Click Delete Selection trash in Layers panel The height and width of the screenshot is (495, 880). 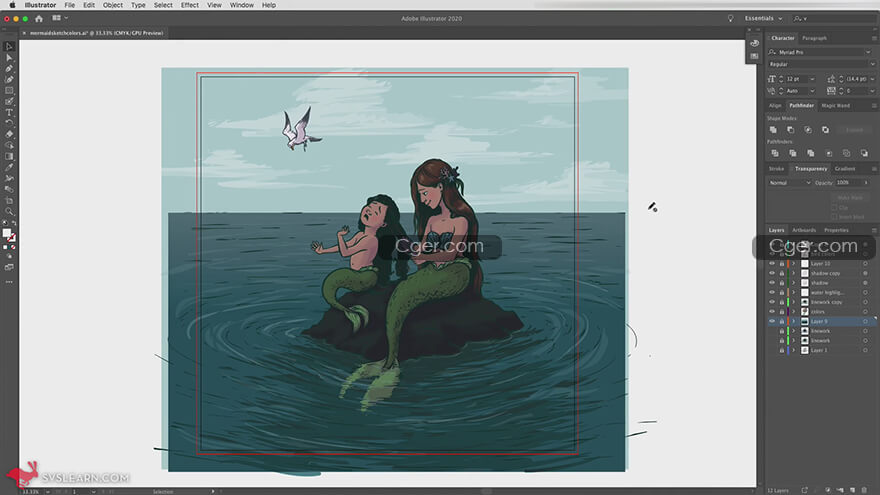pyautogui.click(x=864, y=491)
